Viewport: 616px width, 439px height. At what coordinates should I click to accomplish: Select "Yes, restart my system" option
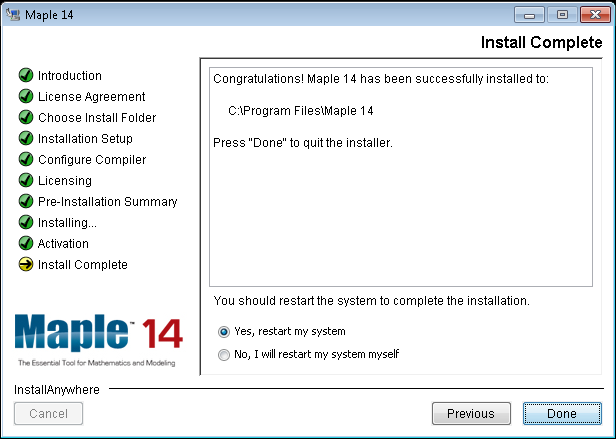(x=224, y=331)
